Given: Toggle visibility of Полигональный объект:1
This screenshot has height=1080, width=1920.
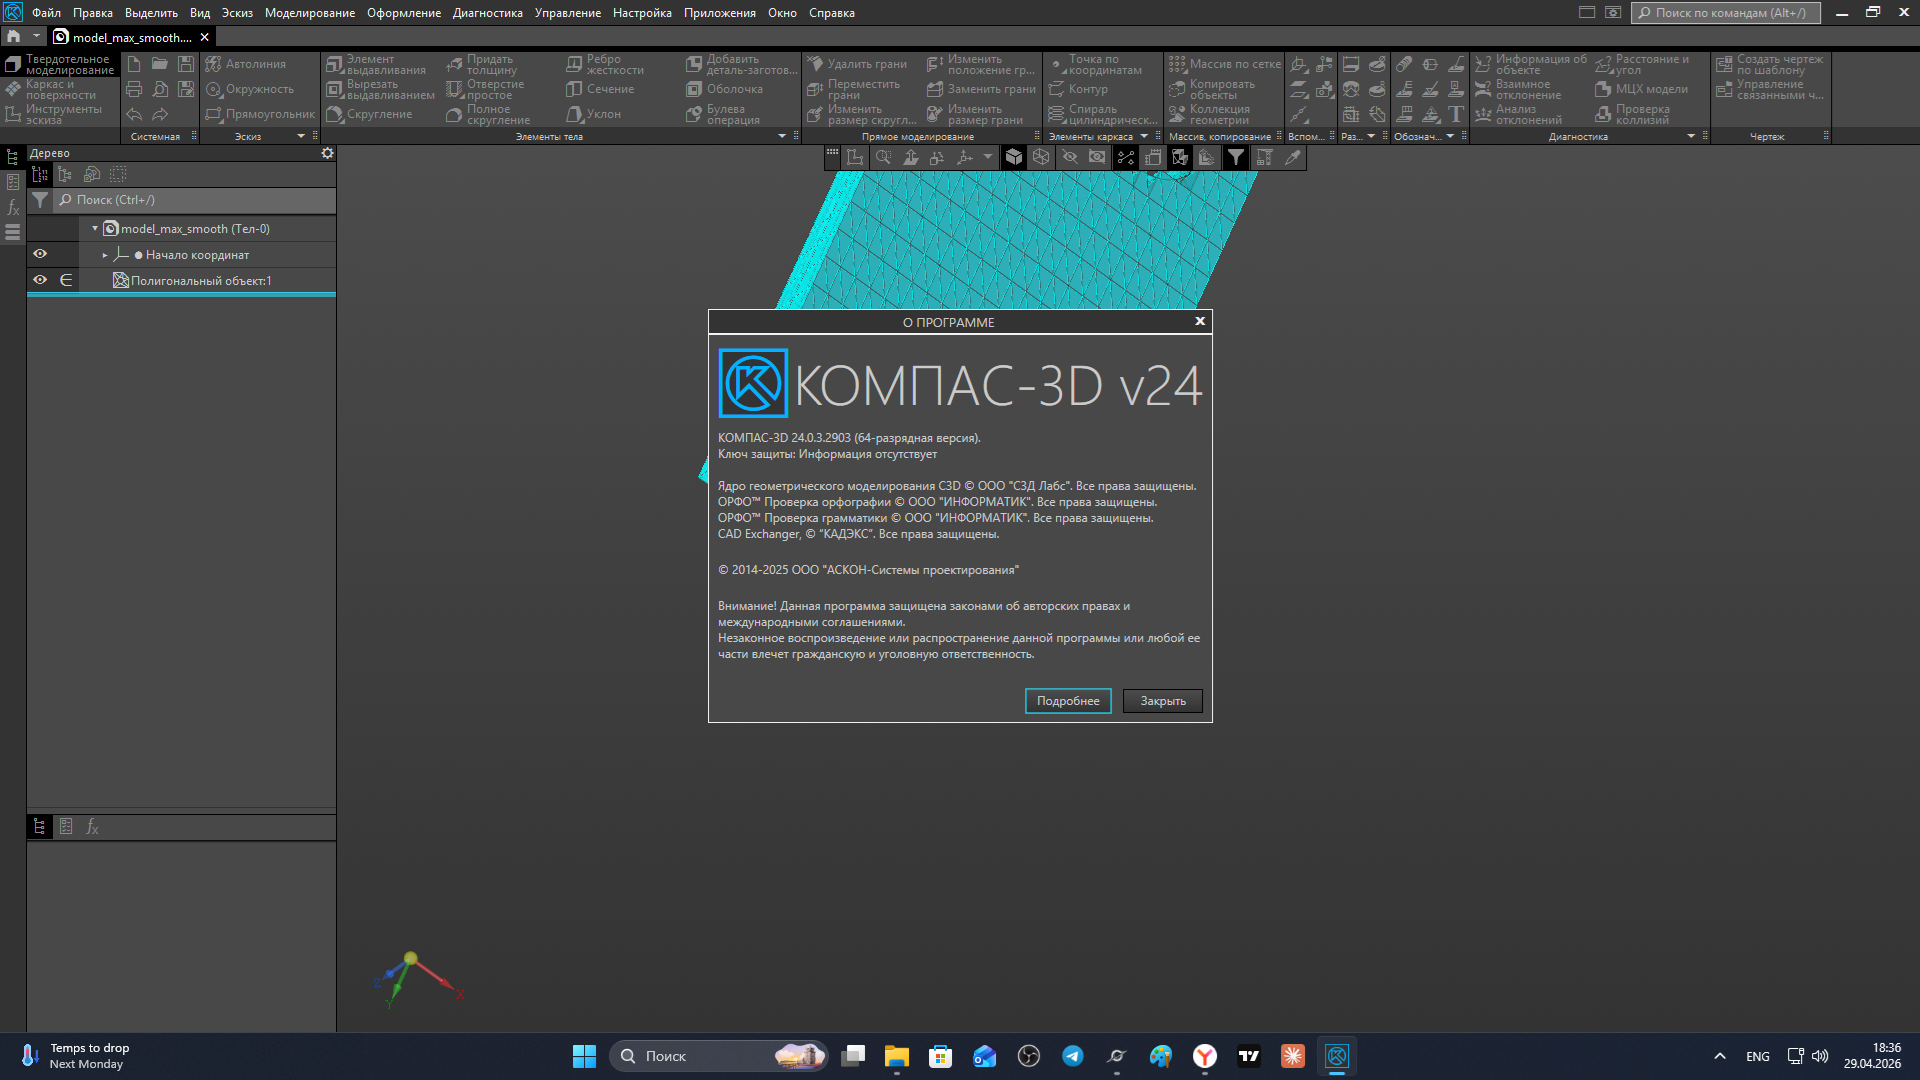Looking at the screenshot, I should (40, 280).
